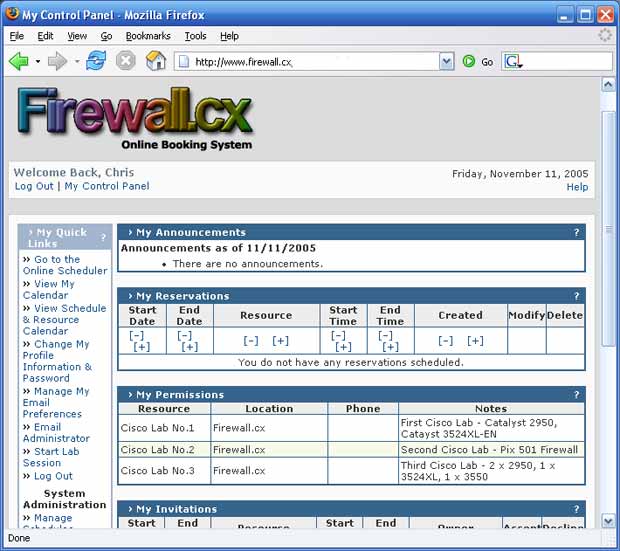Click the page icon in the address bar
620x551 pixels.
point(184,62)
